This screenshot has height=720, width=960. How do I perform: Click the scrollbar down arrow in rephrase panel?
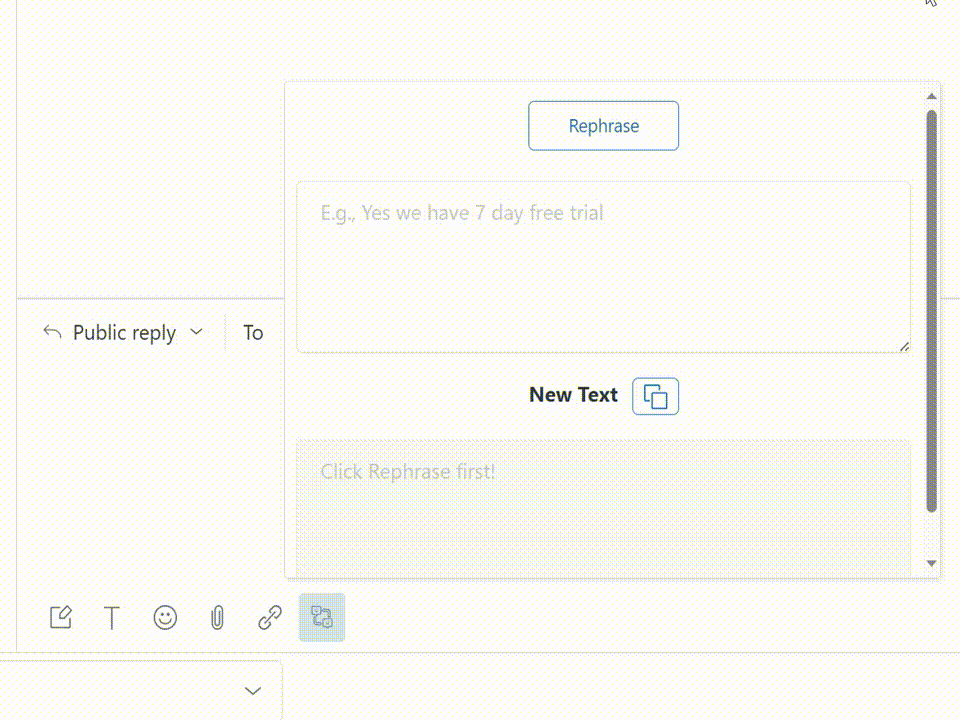(931, 563)
